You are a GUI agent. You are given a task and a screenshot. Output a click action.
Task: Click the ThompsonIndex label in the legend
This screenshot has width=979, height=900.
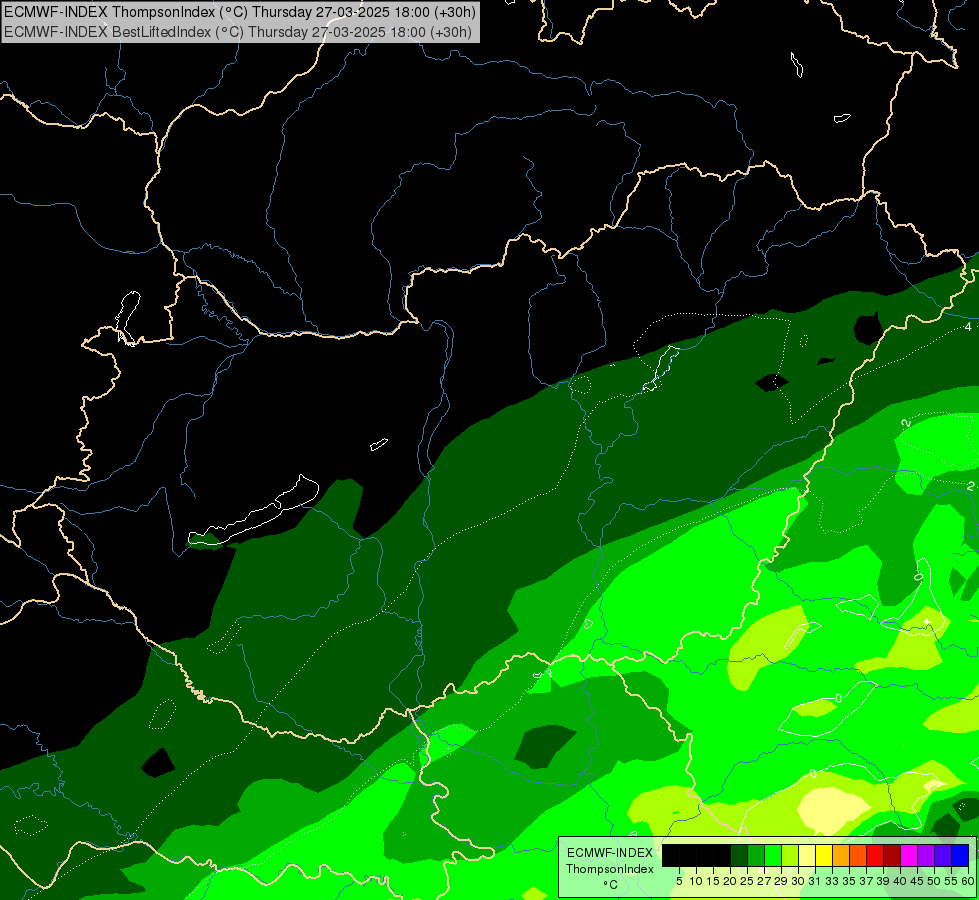point(610,869)
